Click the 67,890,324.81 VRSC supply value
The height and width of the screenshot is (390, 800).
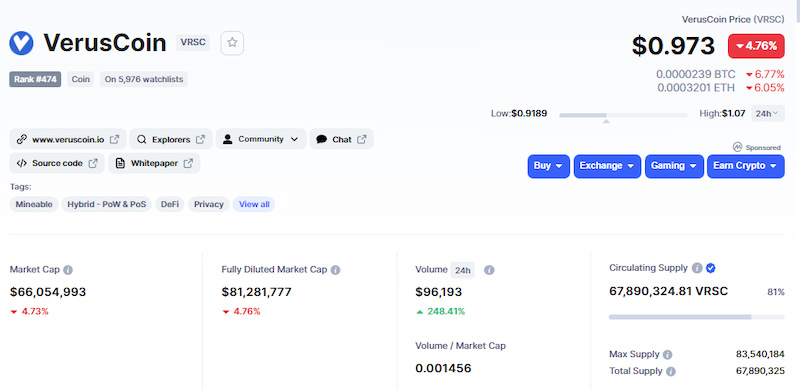coord(668,291)
